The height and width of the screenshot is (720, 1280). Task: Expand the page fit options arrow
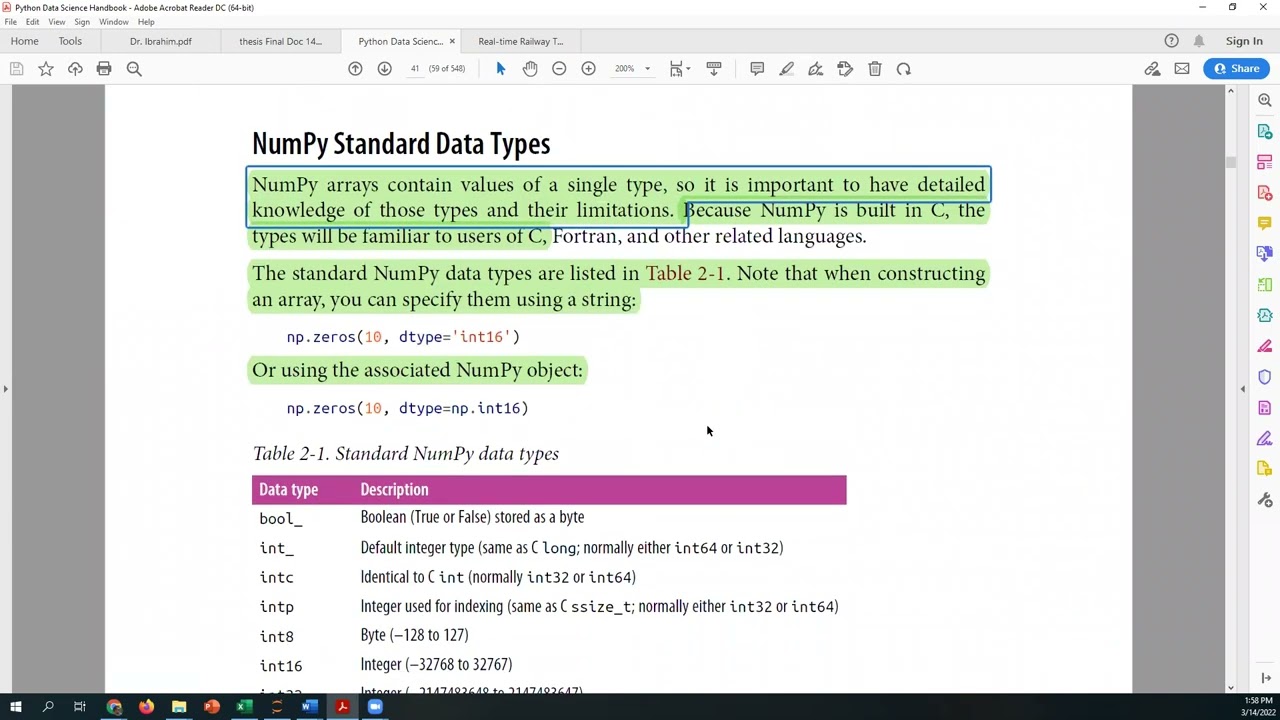688,69
